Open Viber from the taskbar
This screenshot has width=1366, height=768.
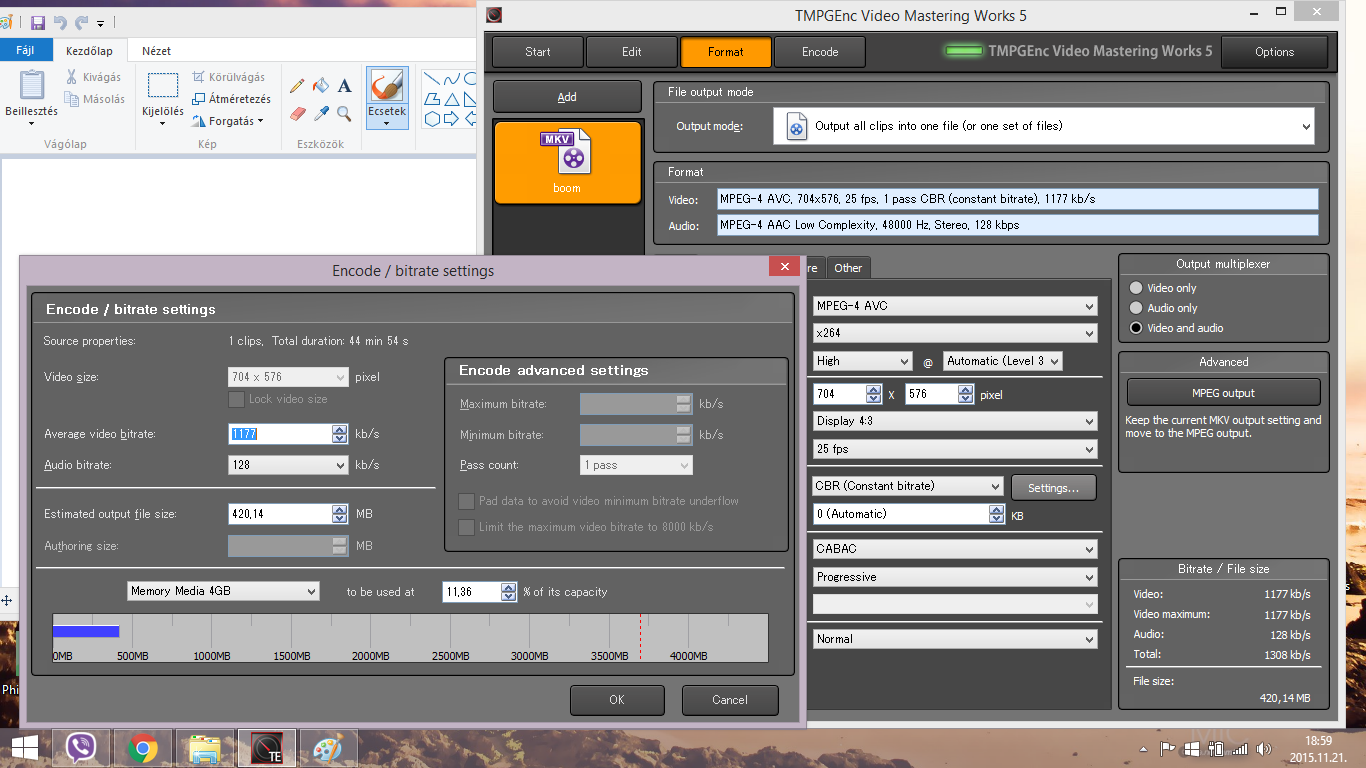point(80,748)
